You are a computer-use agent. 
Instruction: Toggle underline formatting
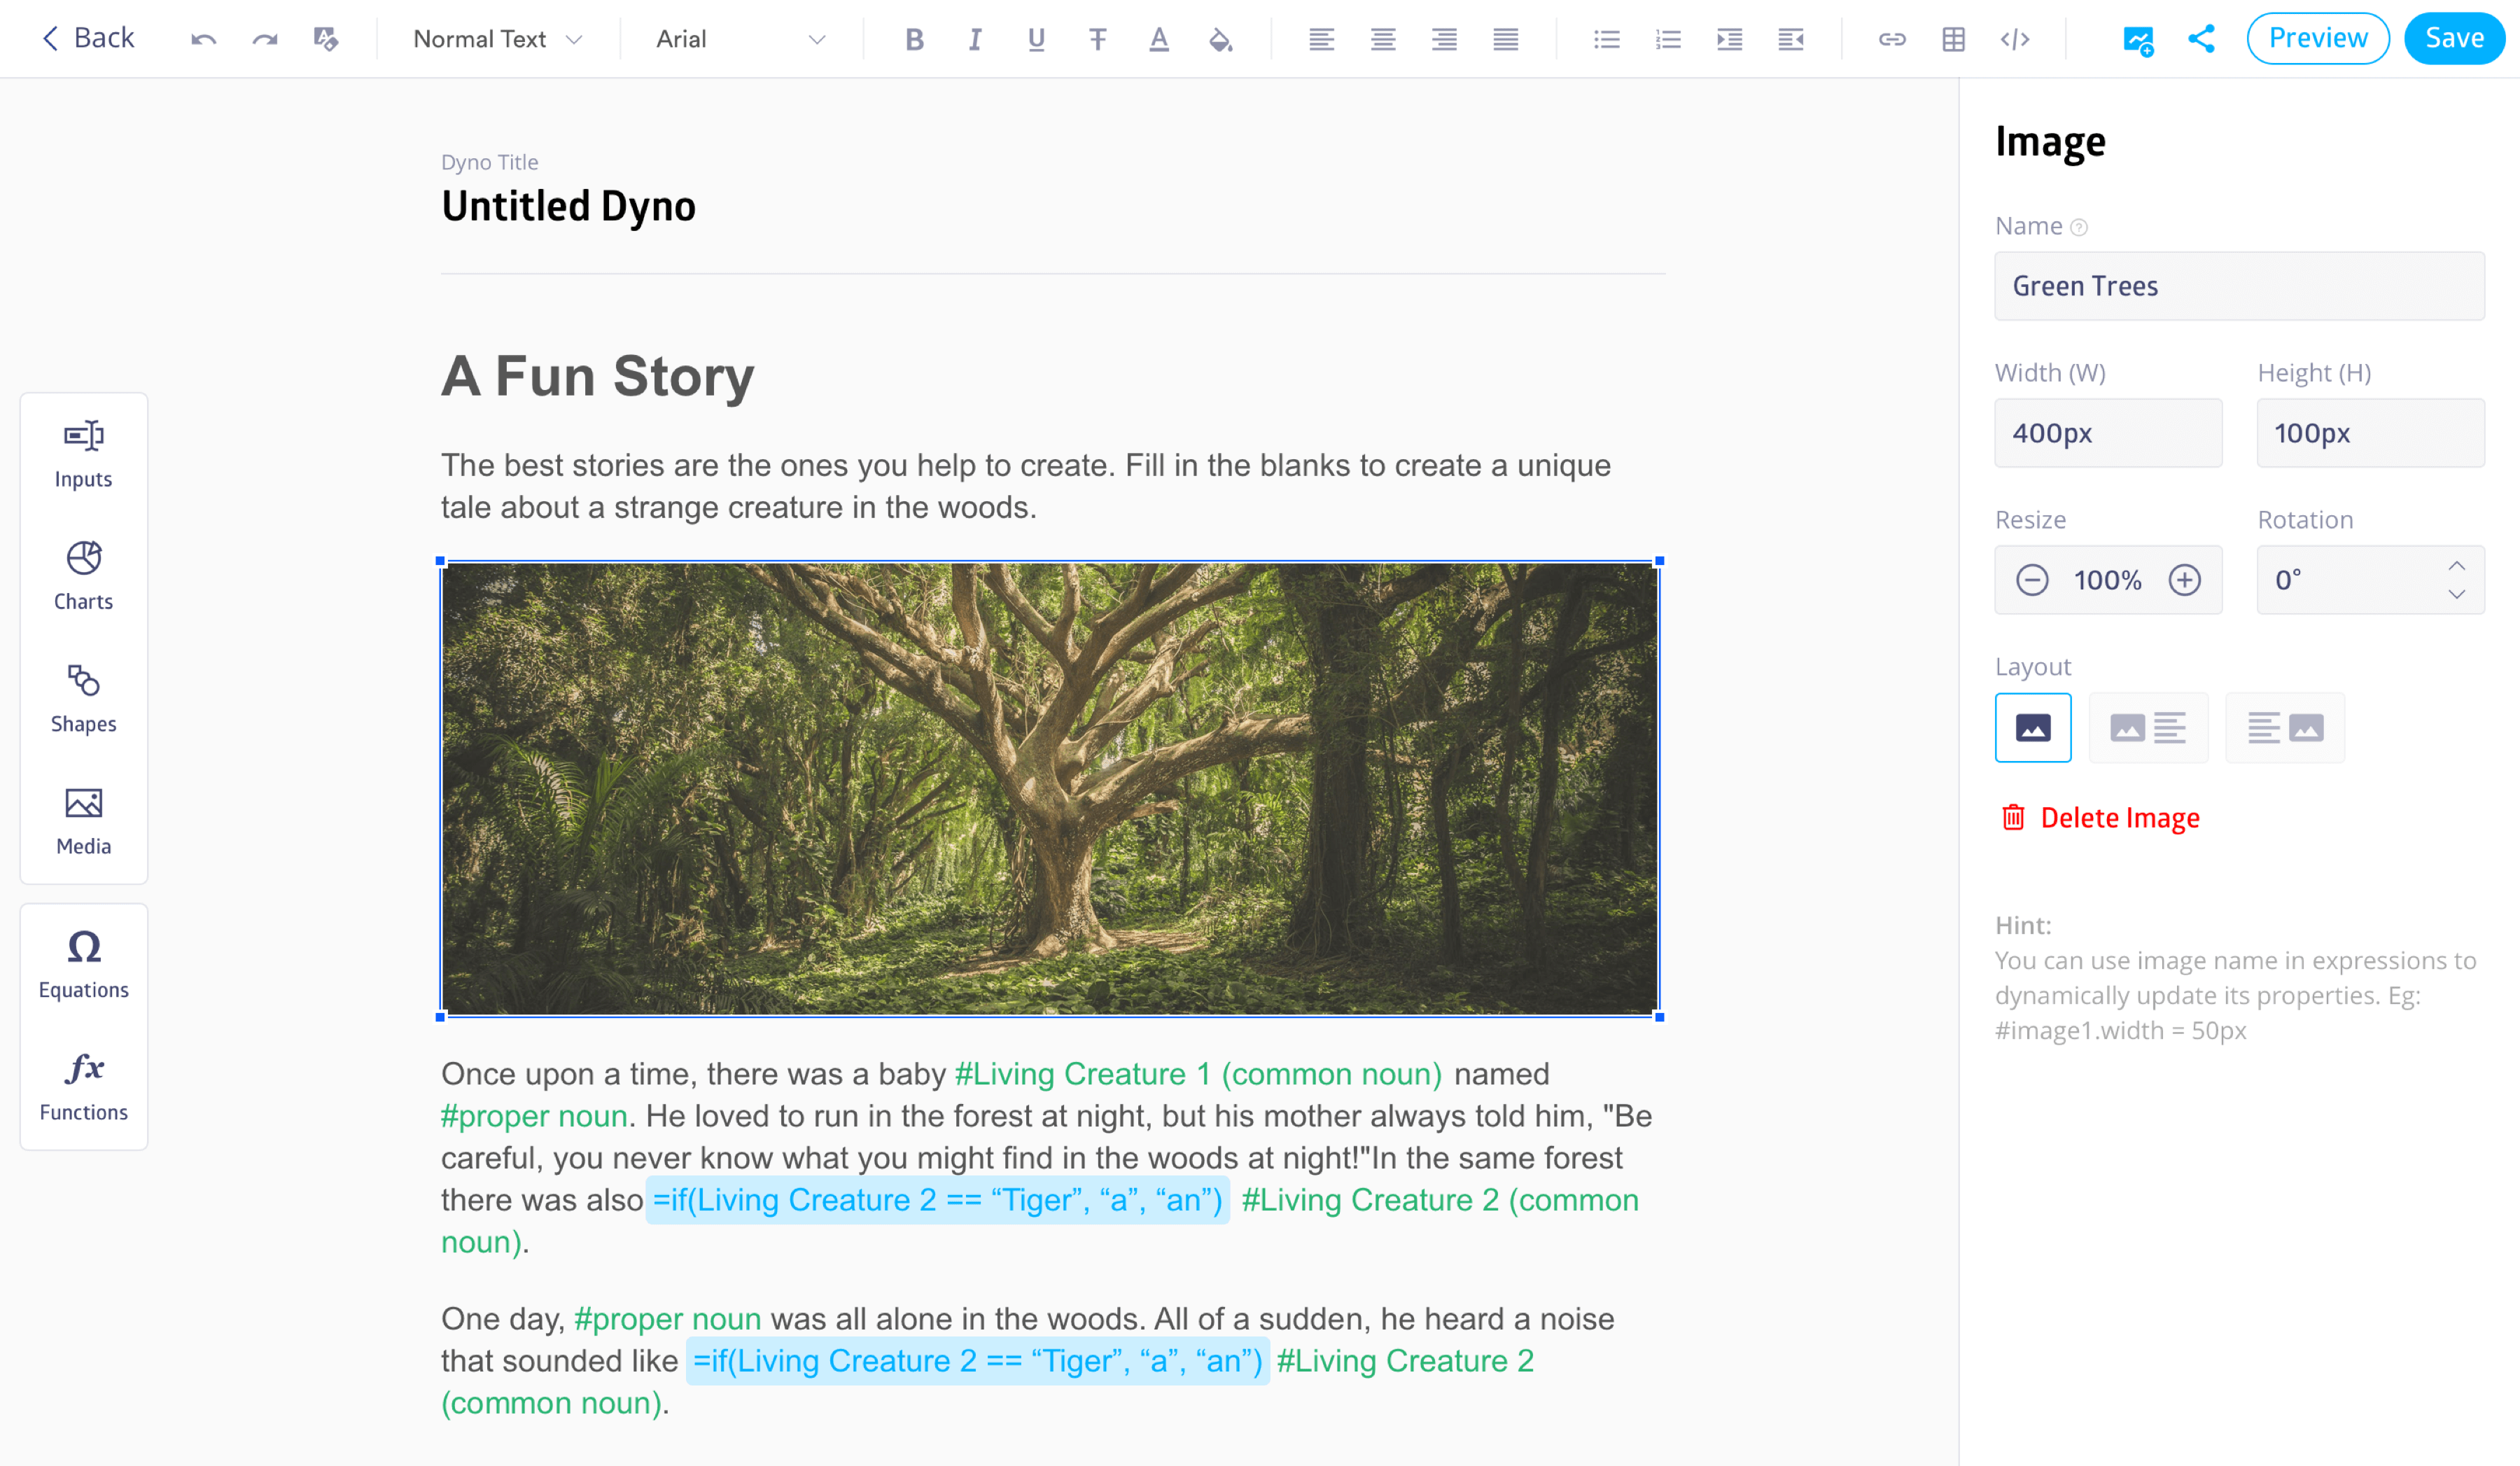pos(1036,39)
